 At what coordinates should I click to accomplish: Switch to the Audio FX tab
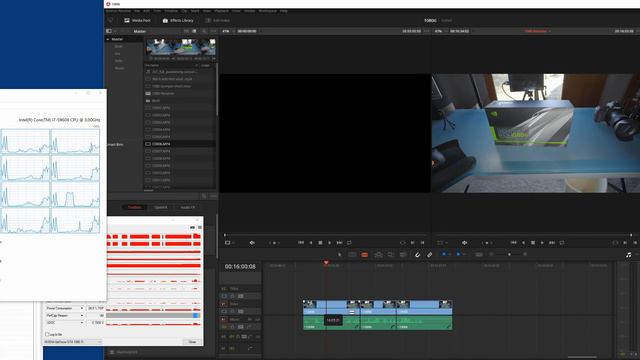(x=187, y=207)
